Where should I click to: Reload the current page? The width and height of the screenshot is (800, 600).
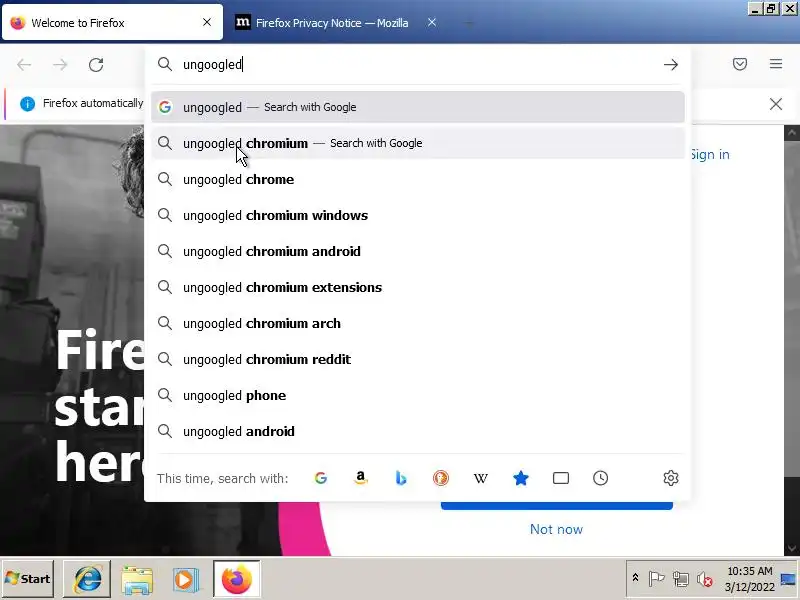96,65
